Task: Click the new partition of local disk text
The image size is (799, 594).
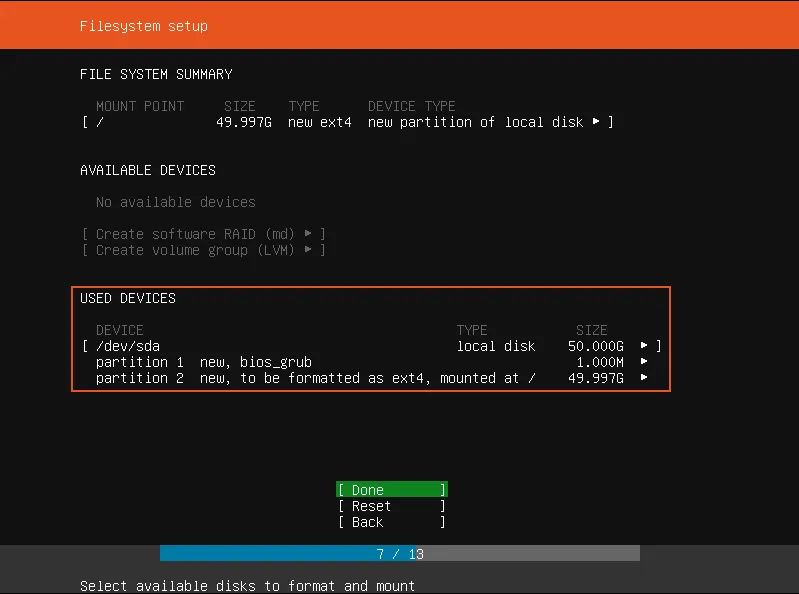Action: [x=475, y=122]
